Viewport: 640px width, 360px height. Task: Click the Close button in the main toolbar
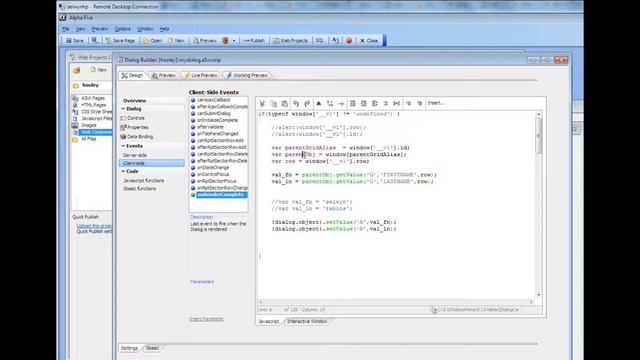tap(369, 40)
